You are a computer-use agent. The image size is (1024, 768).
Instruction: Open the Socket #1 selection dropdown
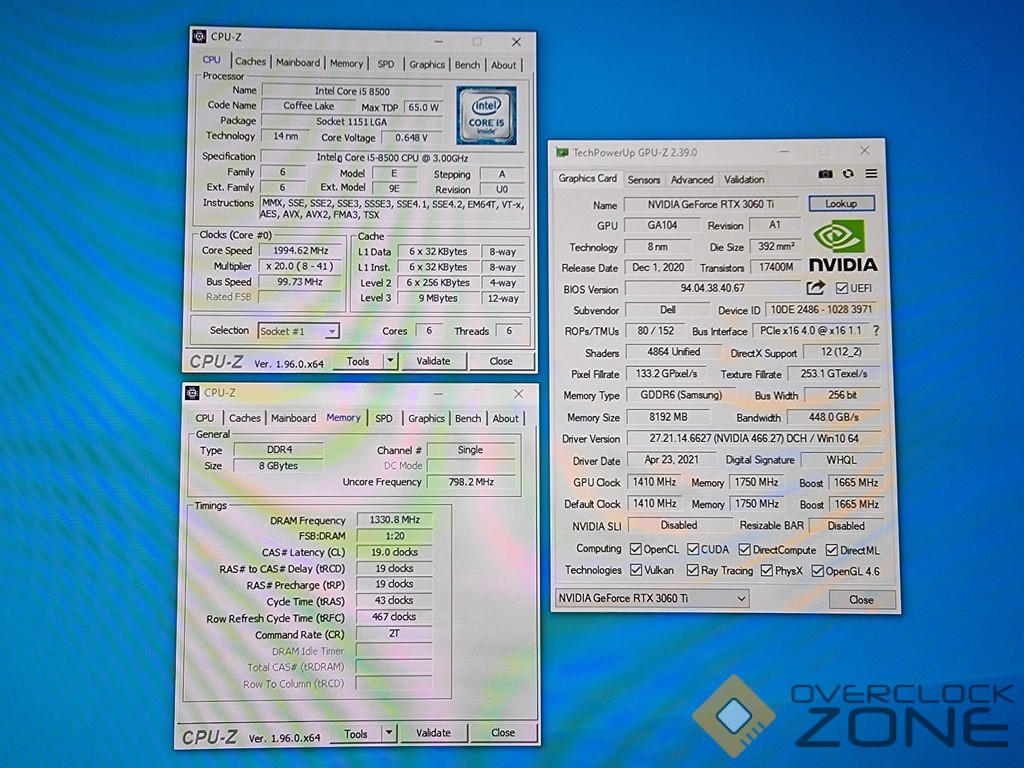click(298, 331)
